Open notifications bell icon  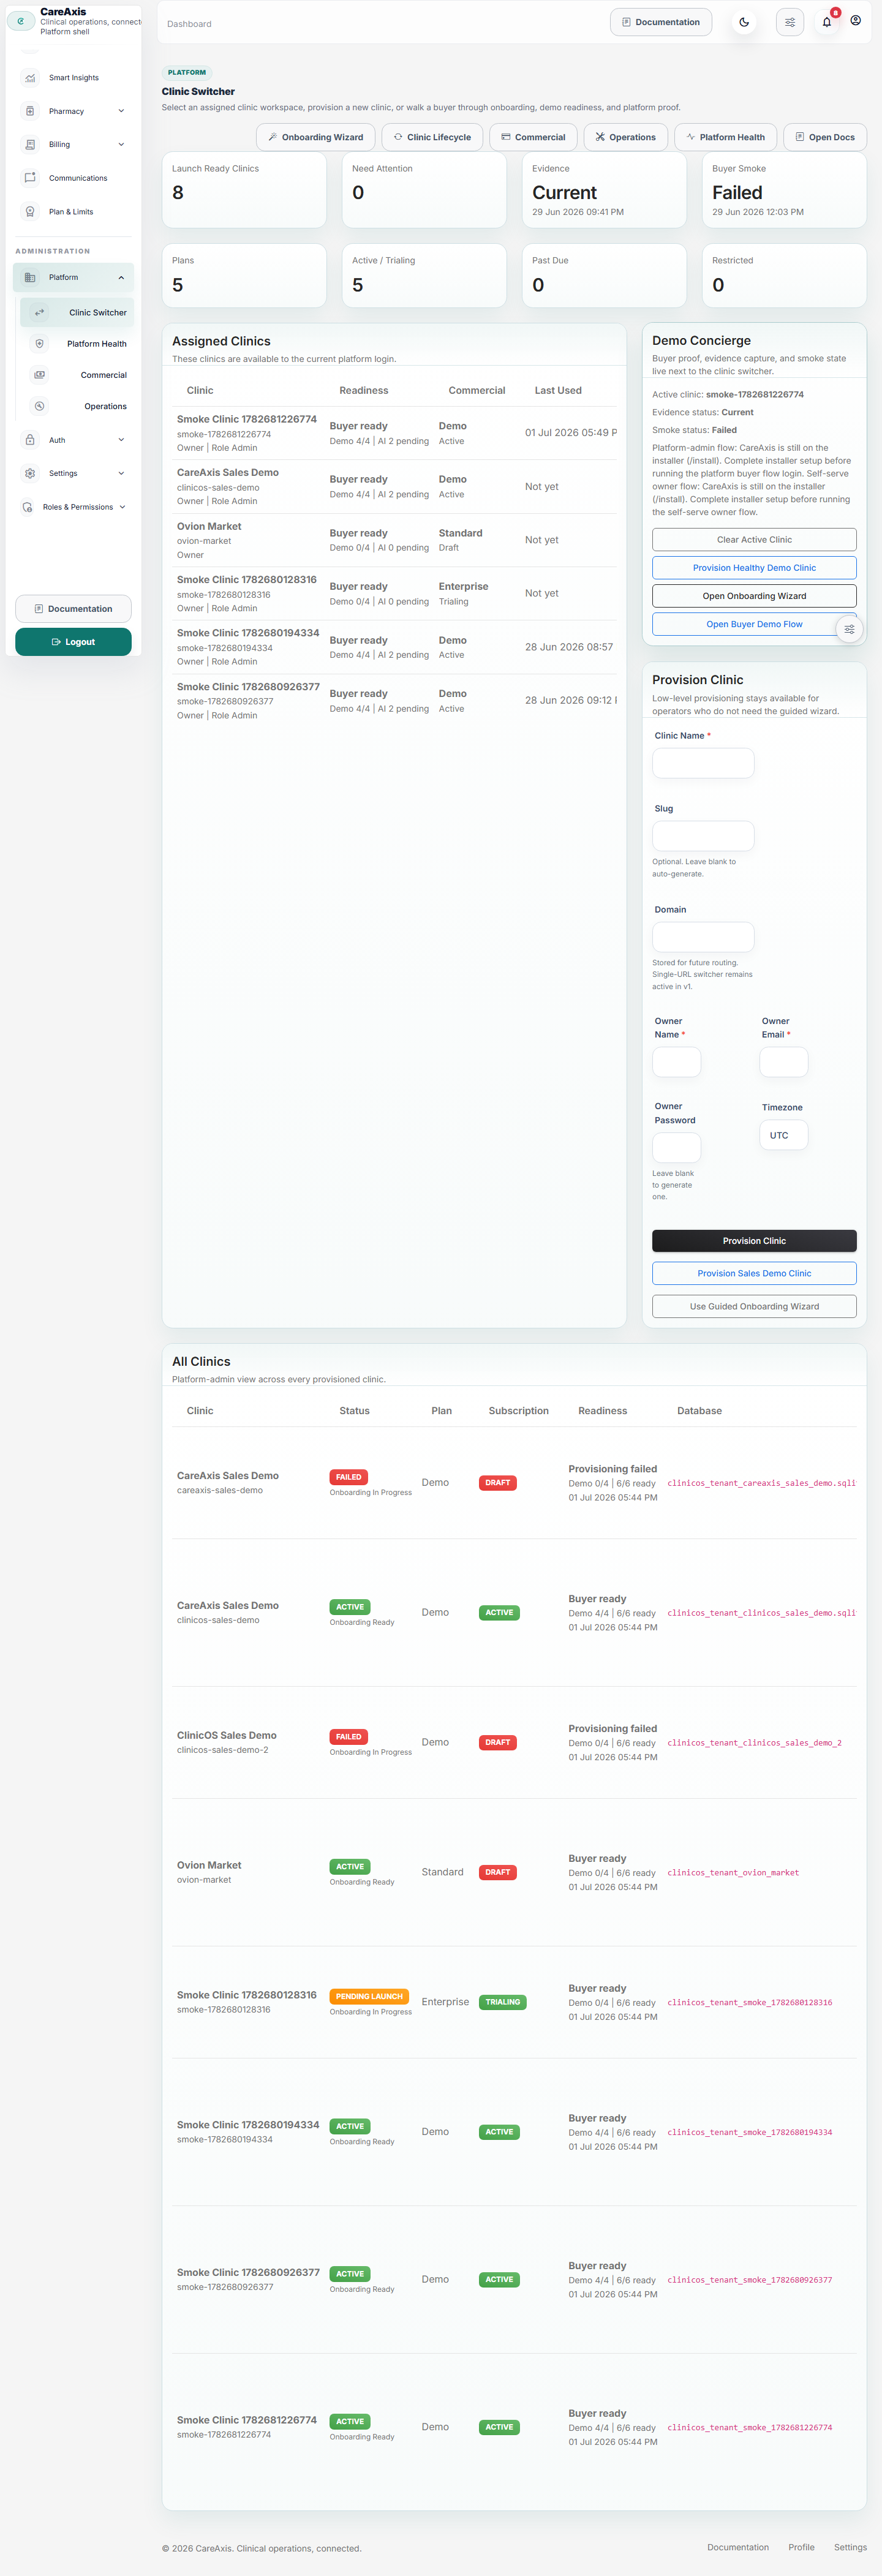point(827,22)
